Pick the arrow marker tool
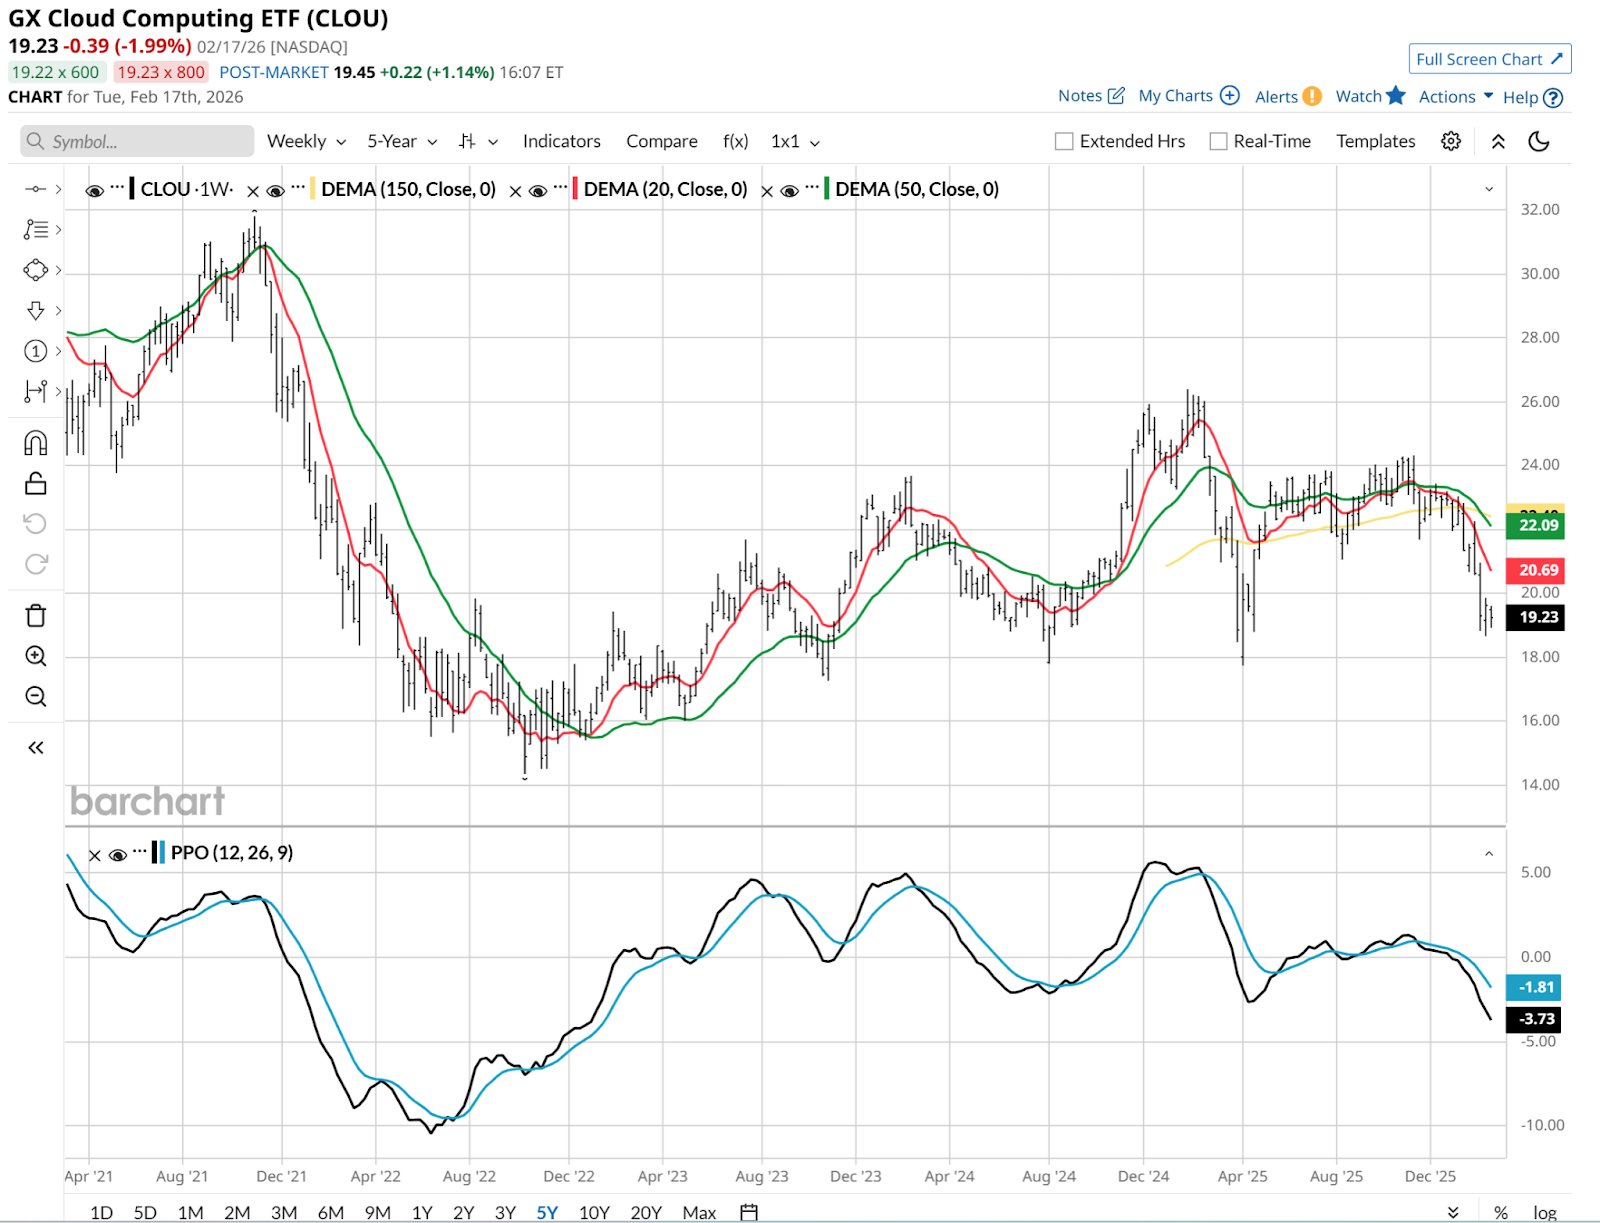1600x1223 pixels. coord(35,311)
